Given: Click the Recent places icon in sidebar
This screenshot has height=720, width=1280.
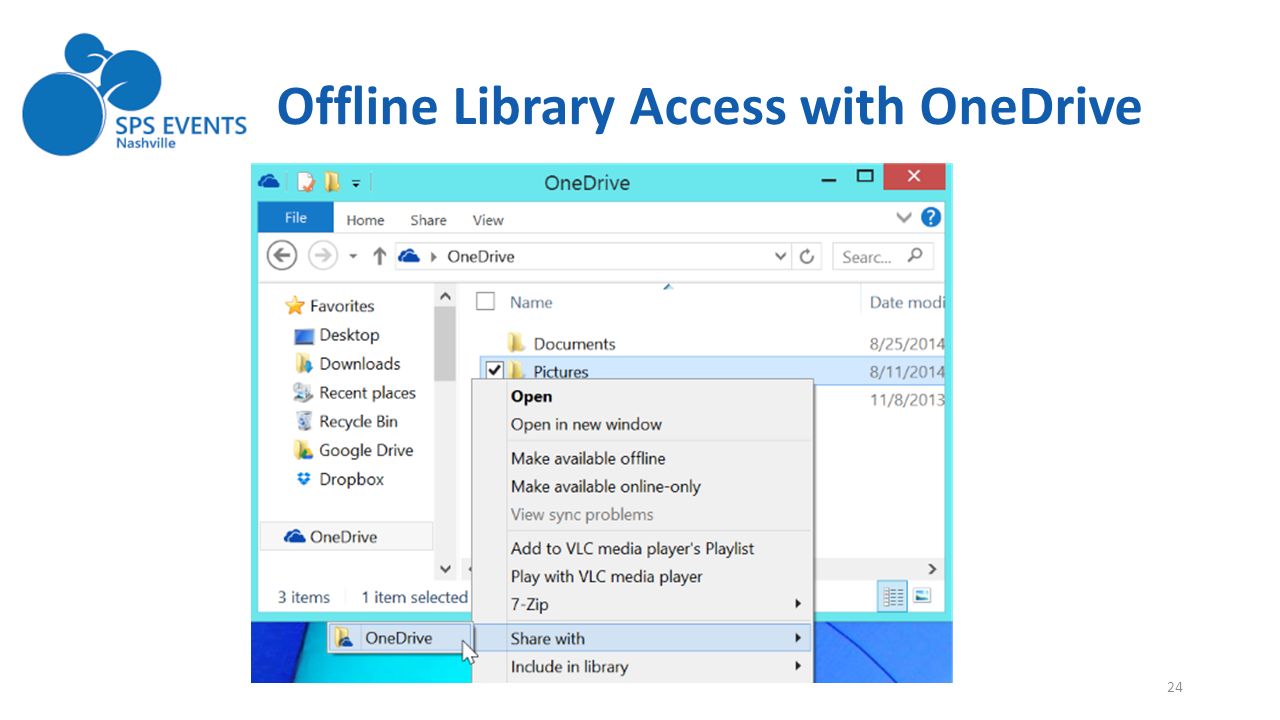Looking at the screenshot, I should point(304,393).
